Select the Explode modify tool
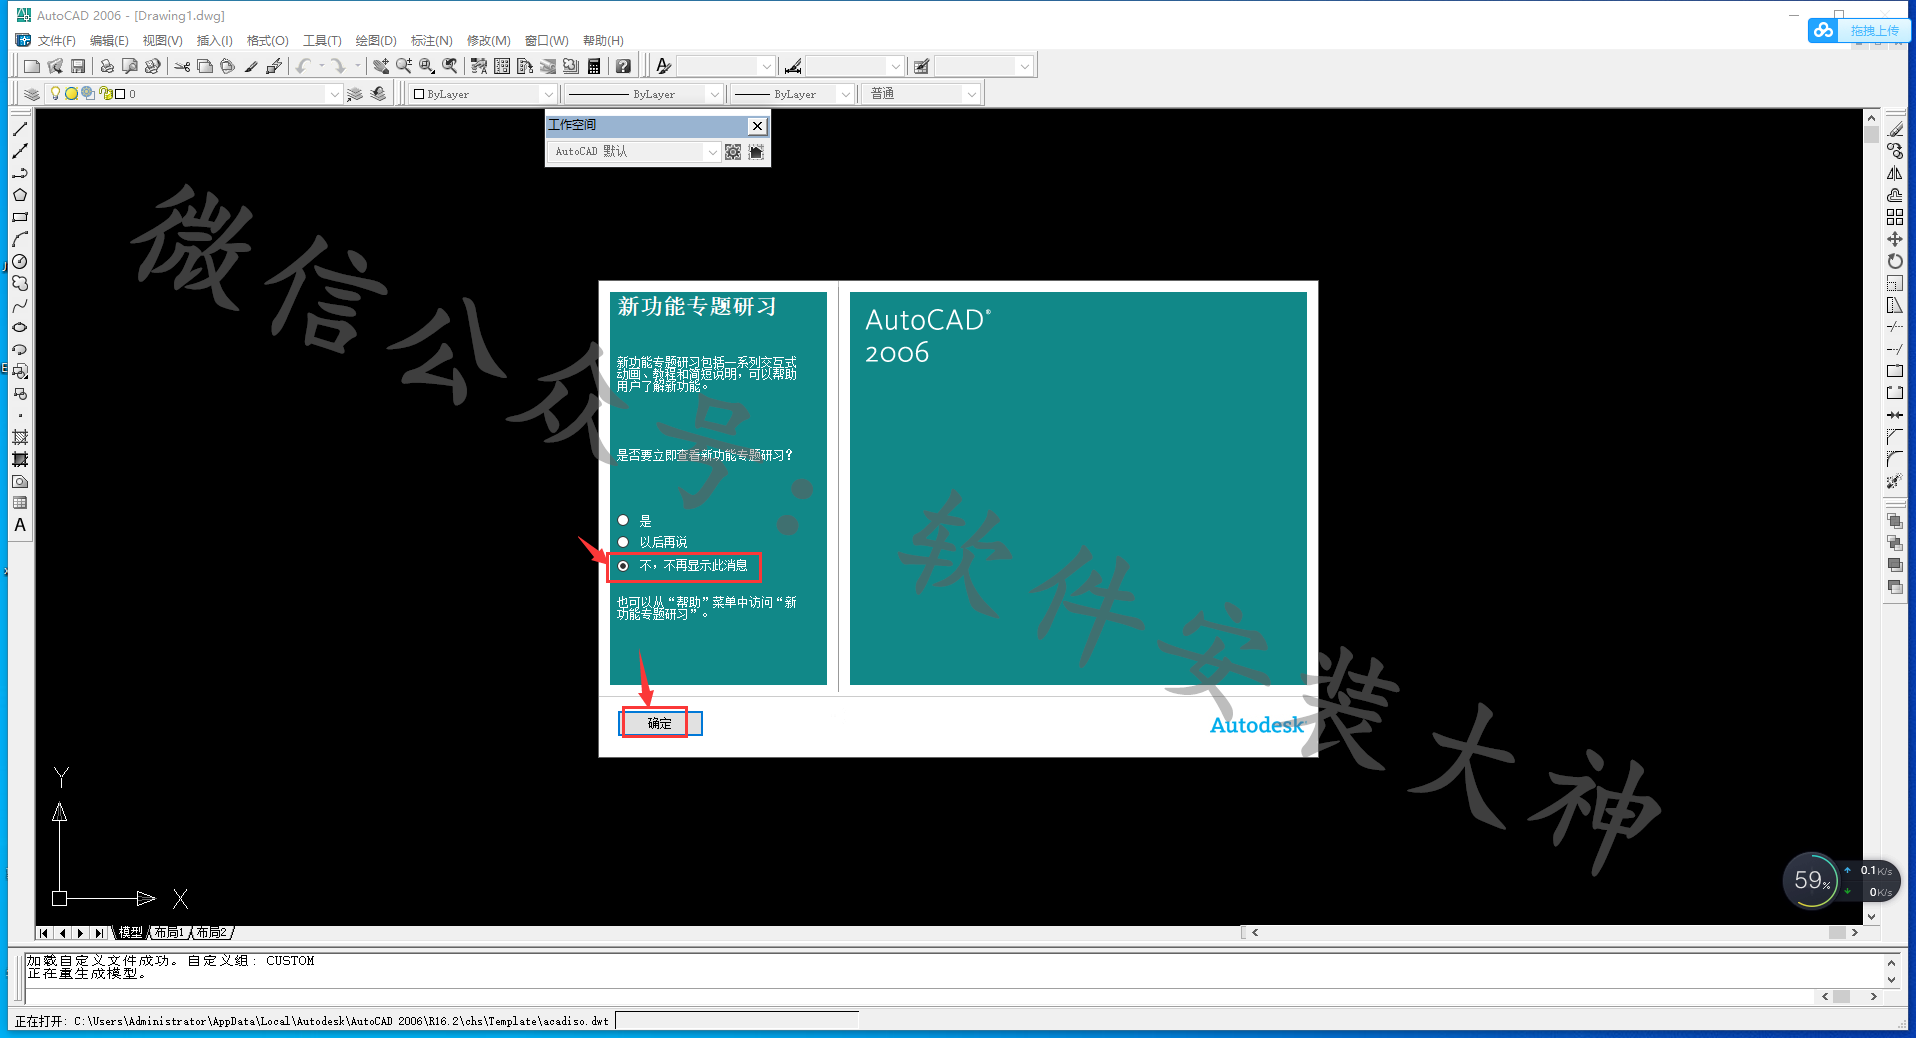Image resolution: width=1916 pixels, height=1038 pixels. (1895, 481)
